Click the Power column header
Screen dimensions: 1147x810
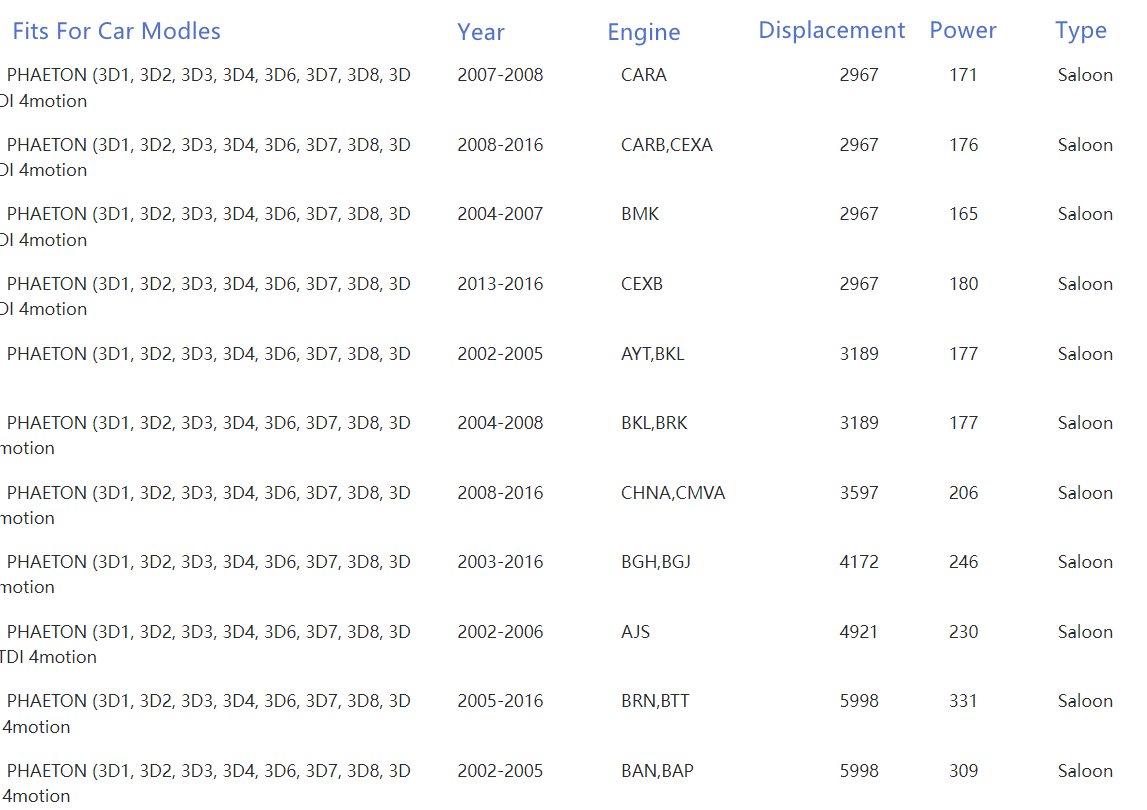click(x=963, y=30)
